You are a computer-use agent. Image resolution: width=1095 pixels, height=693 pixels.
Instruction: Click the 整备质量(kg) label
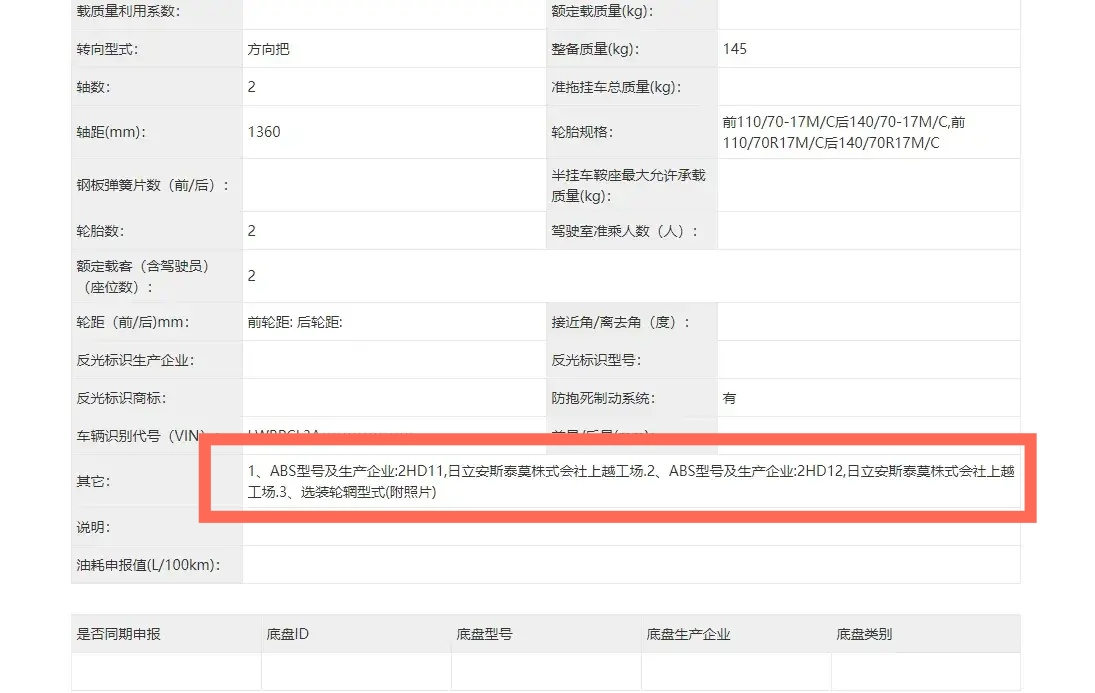(x=595, y=49)
